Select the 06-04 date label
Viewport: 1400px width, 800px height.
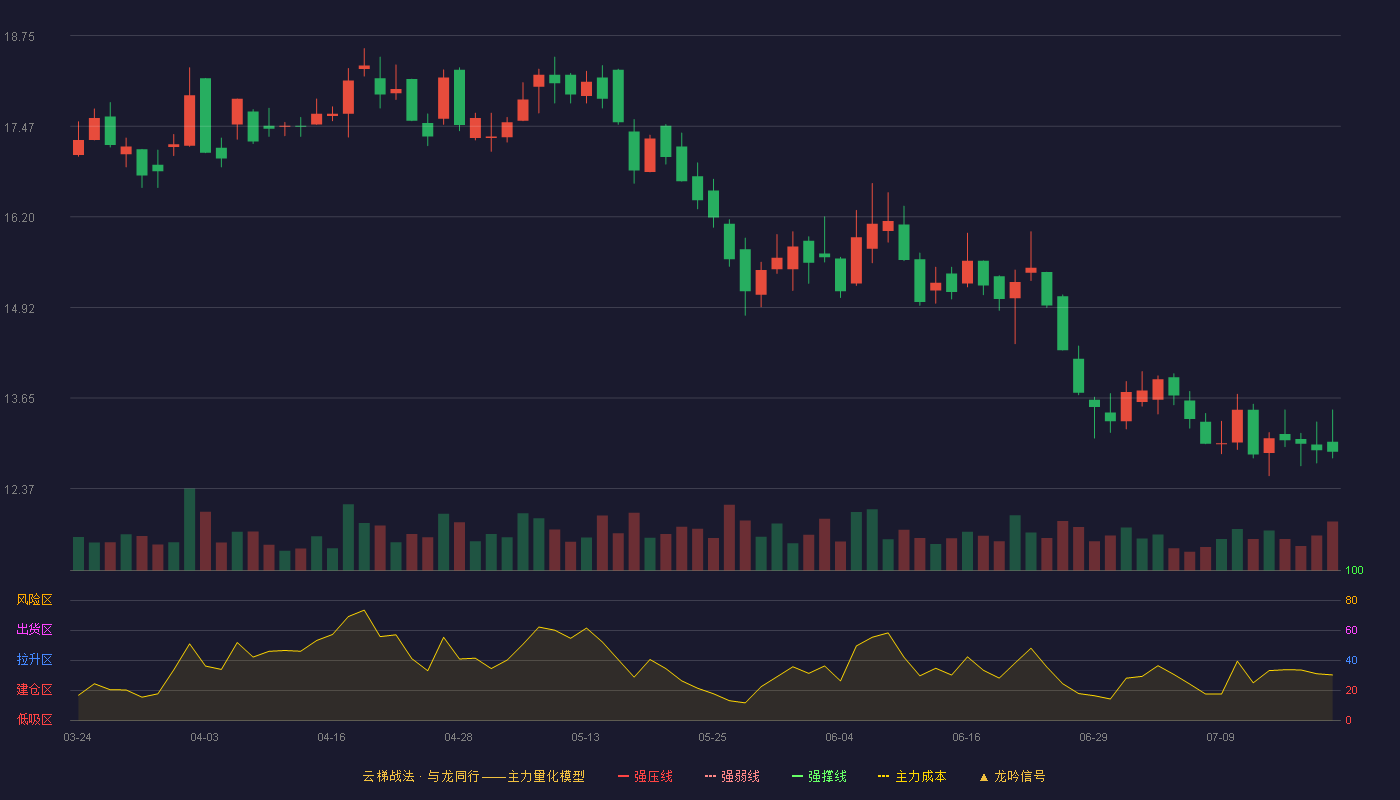(839, 737)
